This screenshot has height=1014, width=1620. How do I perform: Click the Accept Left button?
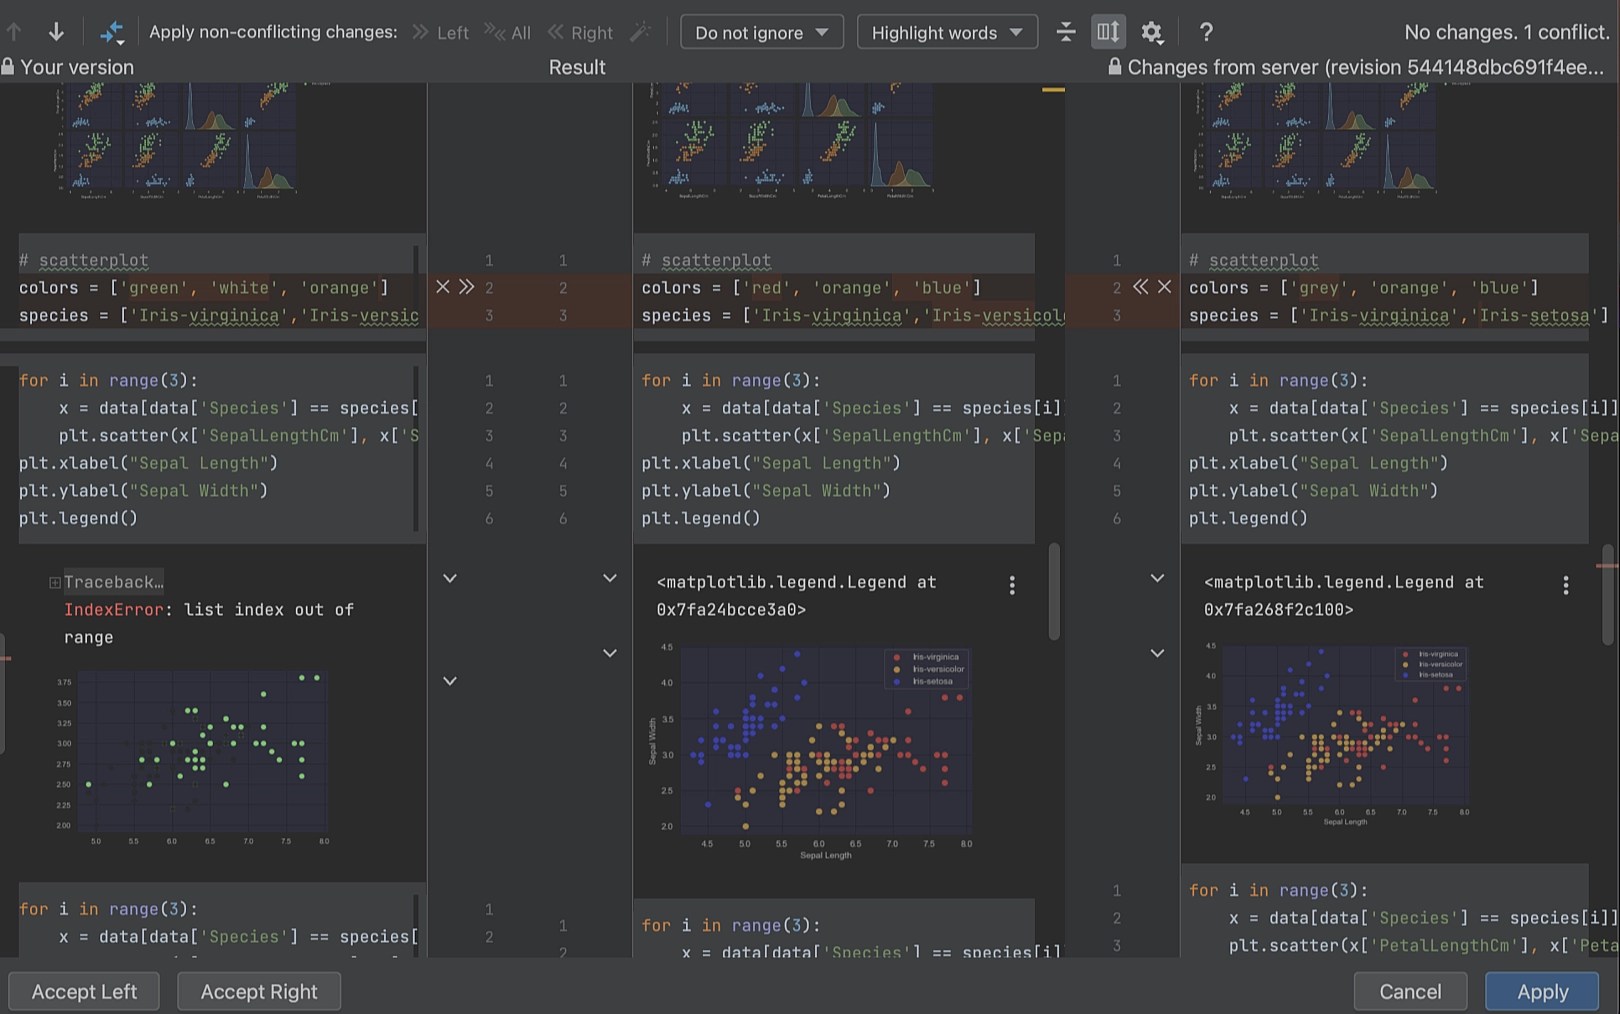83,991
